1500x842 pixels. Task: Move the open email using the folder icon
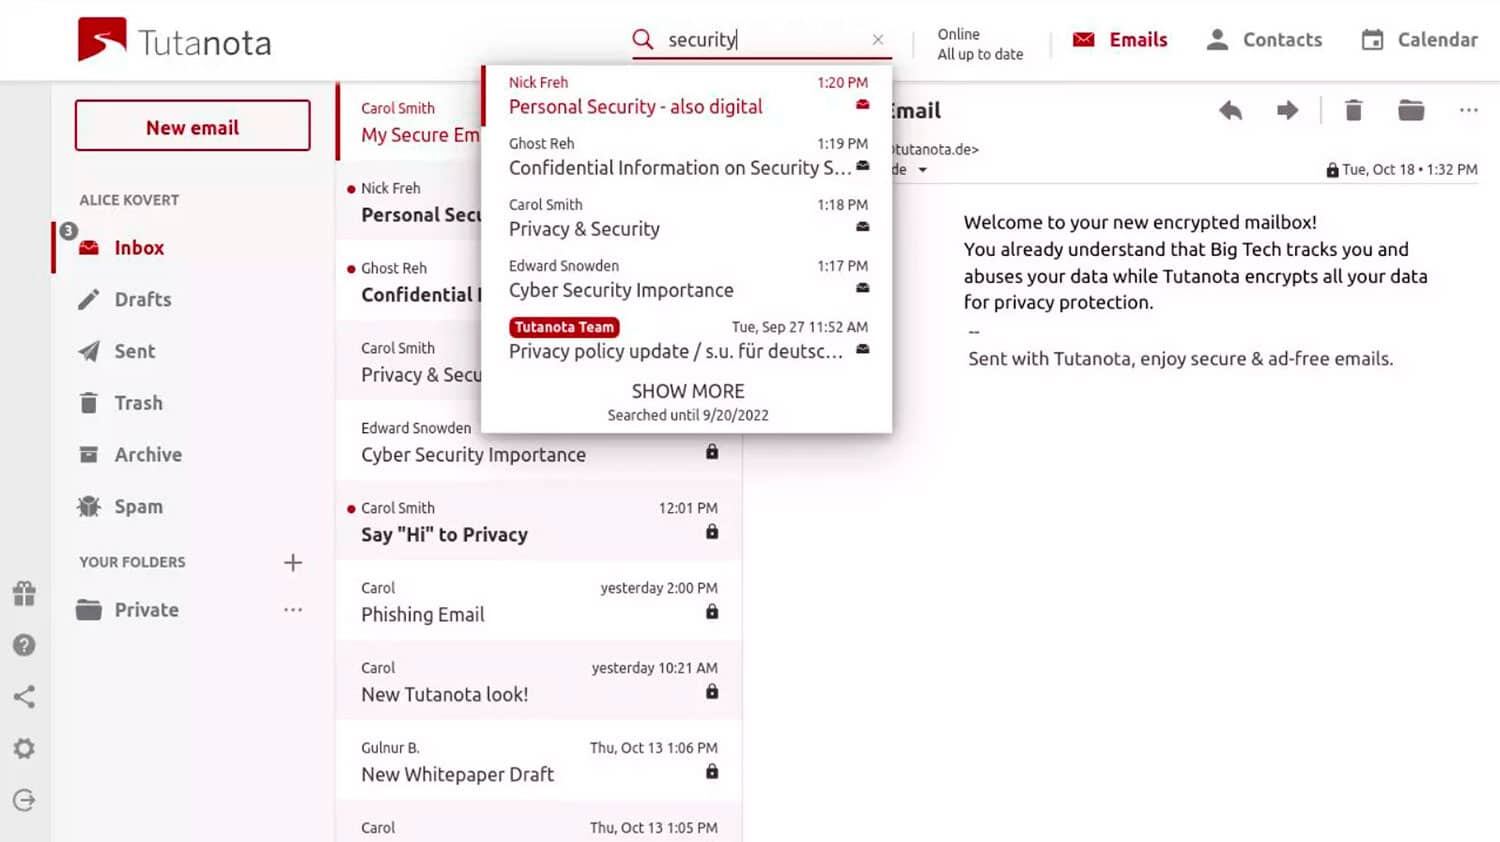click(x=1410, y=110)
